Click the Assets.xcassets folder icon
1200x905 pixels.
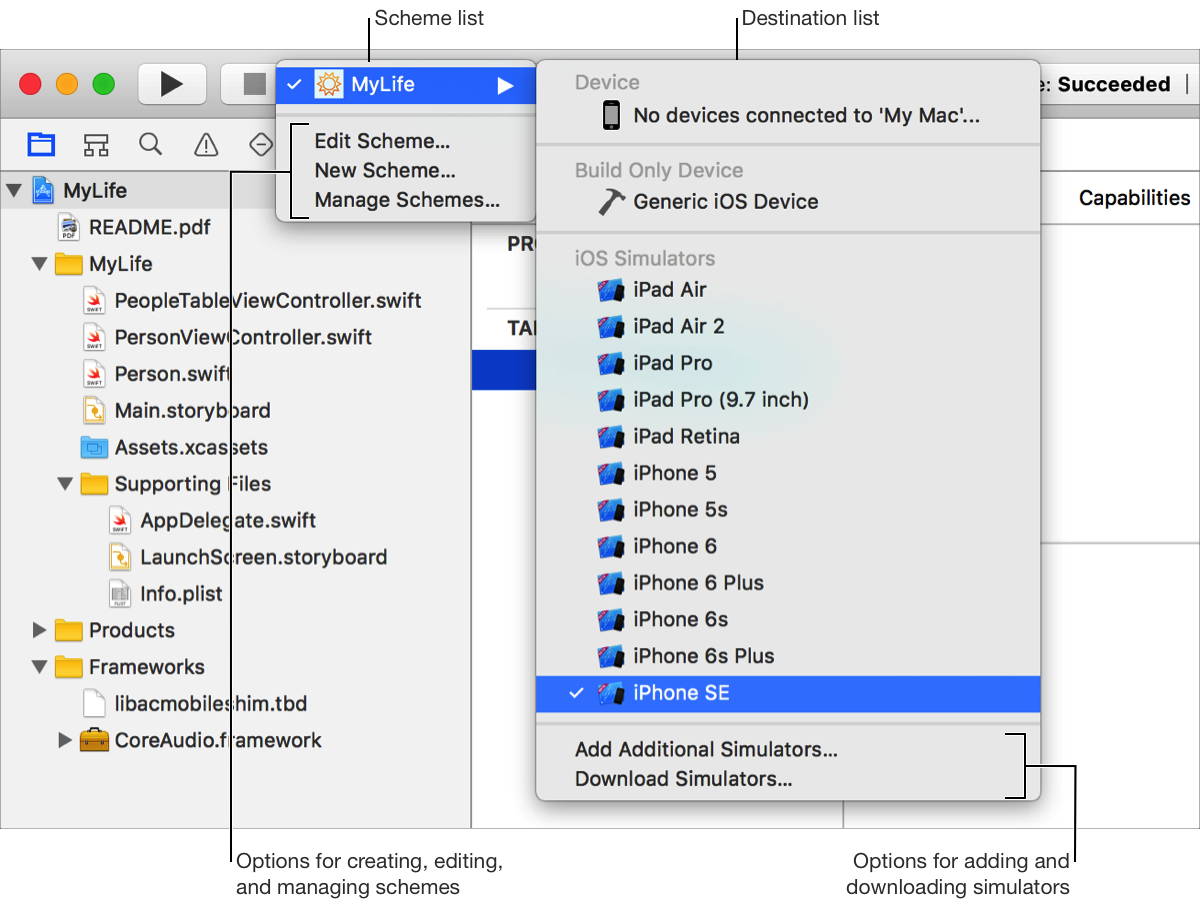click(x=94, y=447)
